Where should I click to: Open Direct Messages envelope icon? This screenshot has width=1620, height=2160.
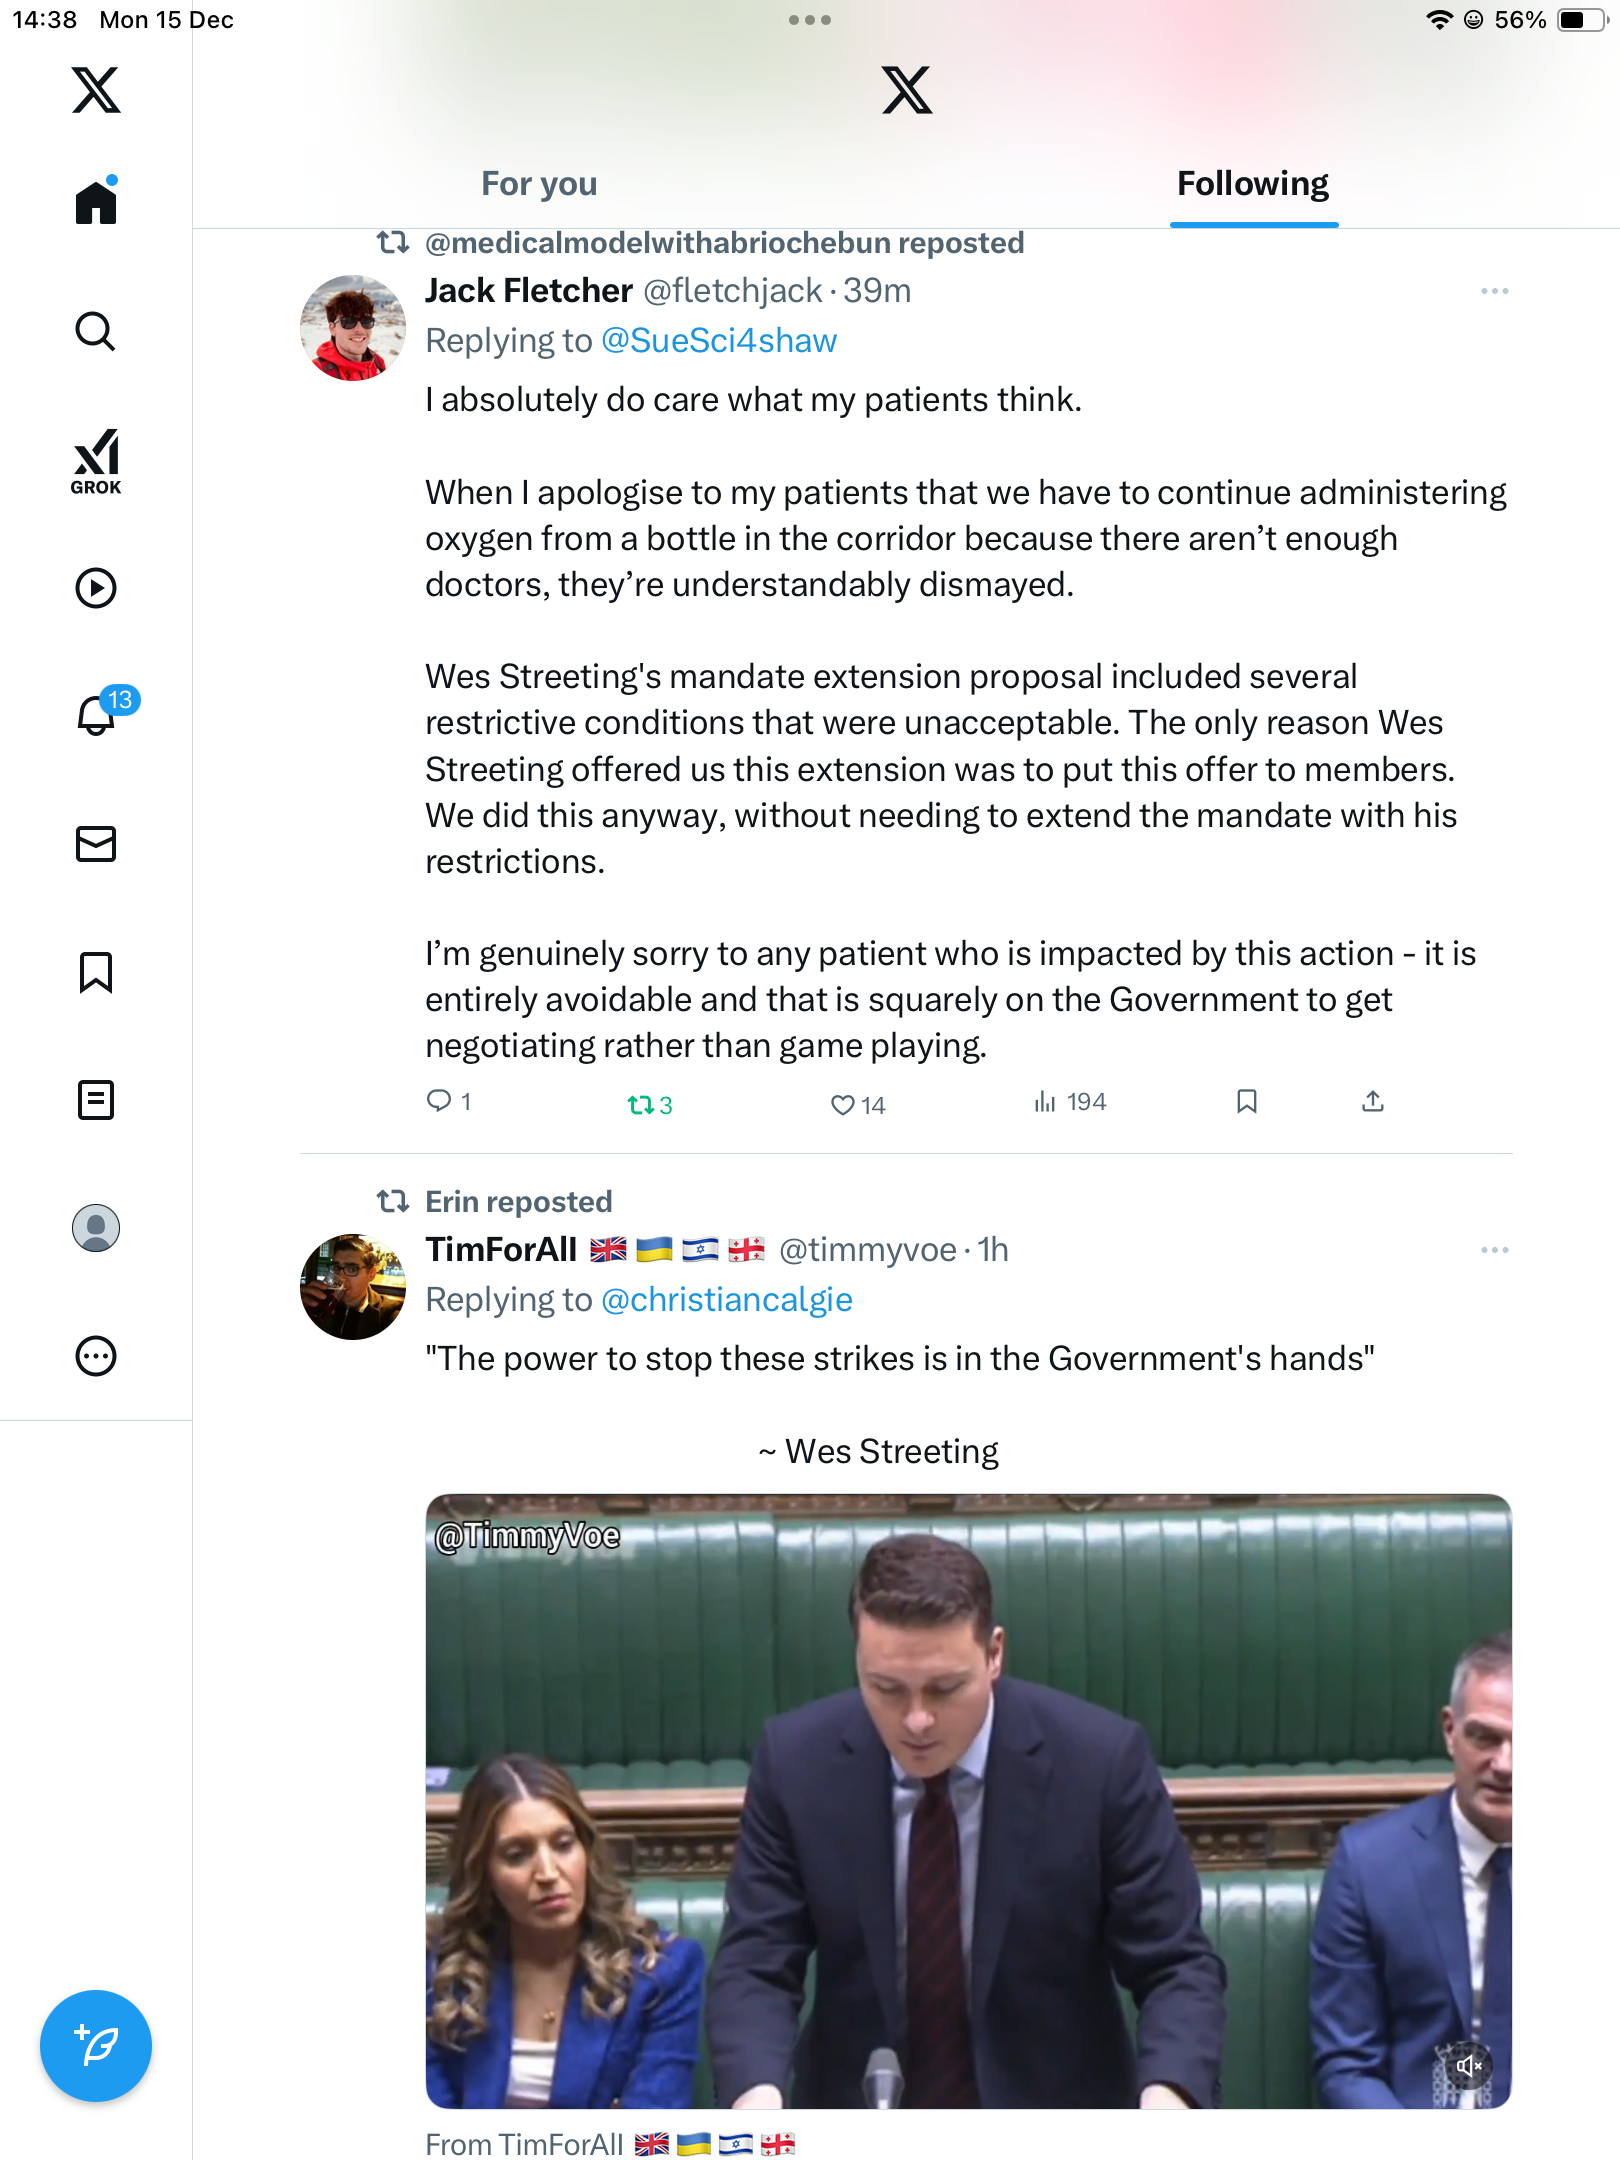click(96, 844)
